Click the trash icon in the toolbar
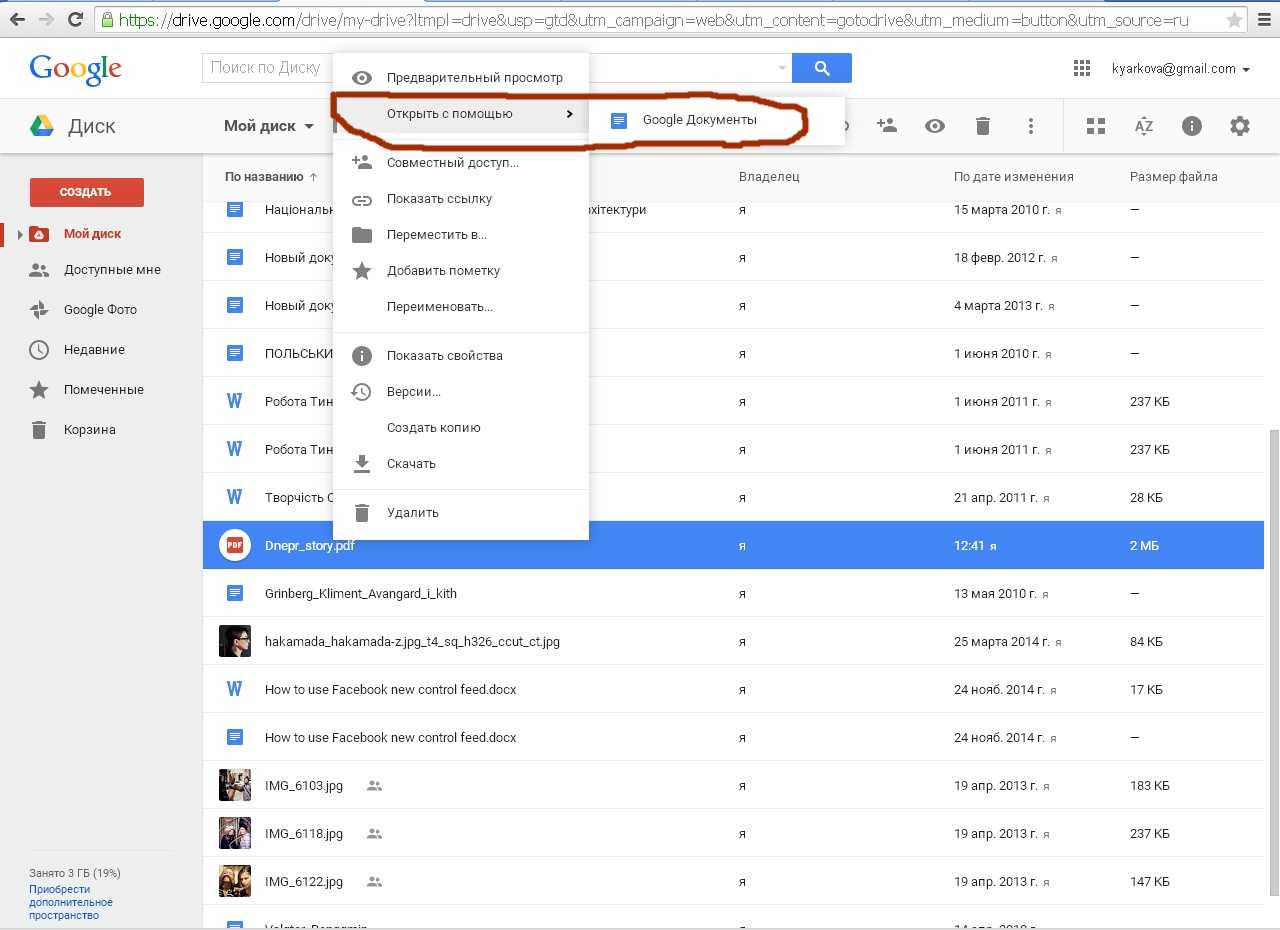 [x=983, y=126]
